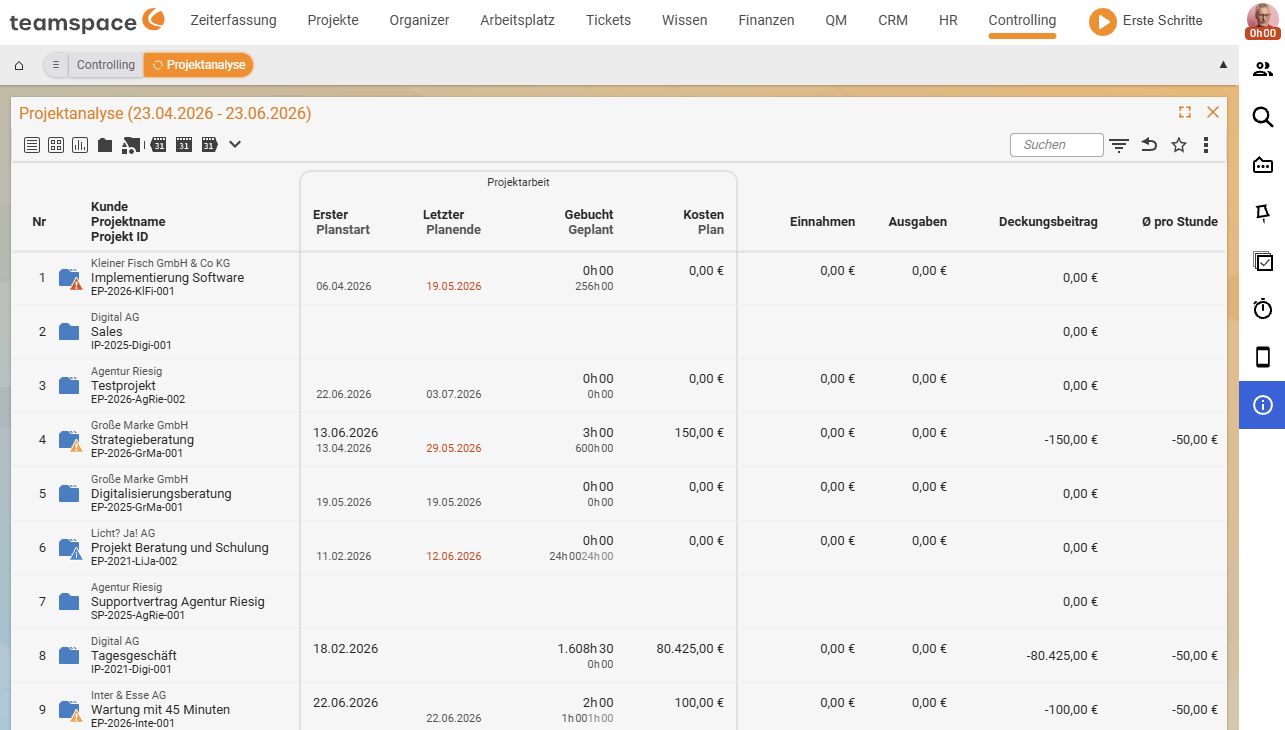
Task: Jump to next calendar period
Action: [209, 145]
